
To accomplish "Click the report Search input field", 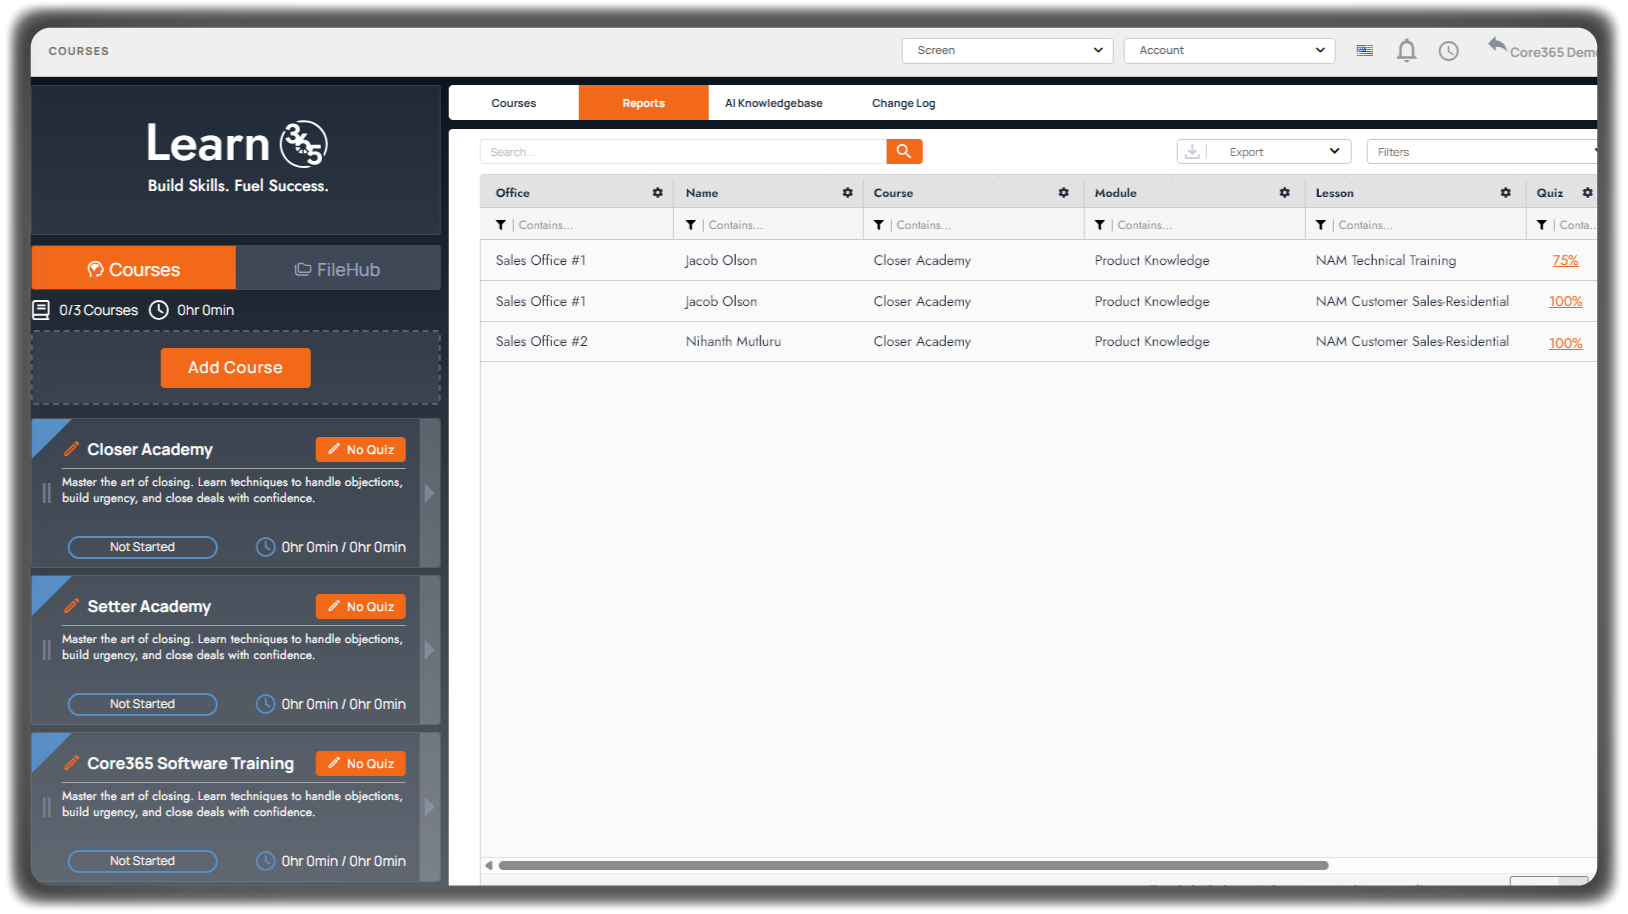I will 684,152.
